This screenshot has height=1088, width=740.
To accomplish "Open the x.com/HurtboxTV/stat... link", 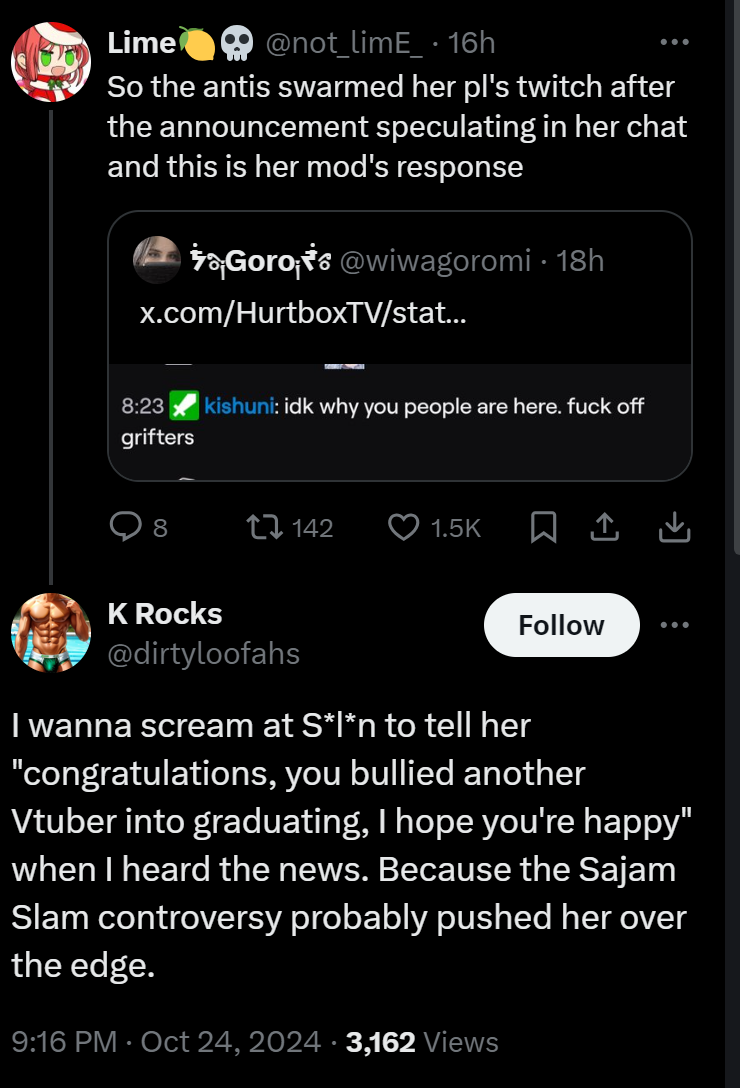I will tap(303, 313).
